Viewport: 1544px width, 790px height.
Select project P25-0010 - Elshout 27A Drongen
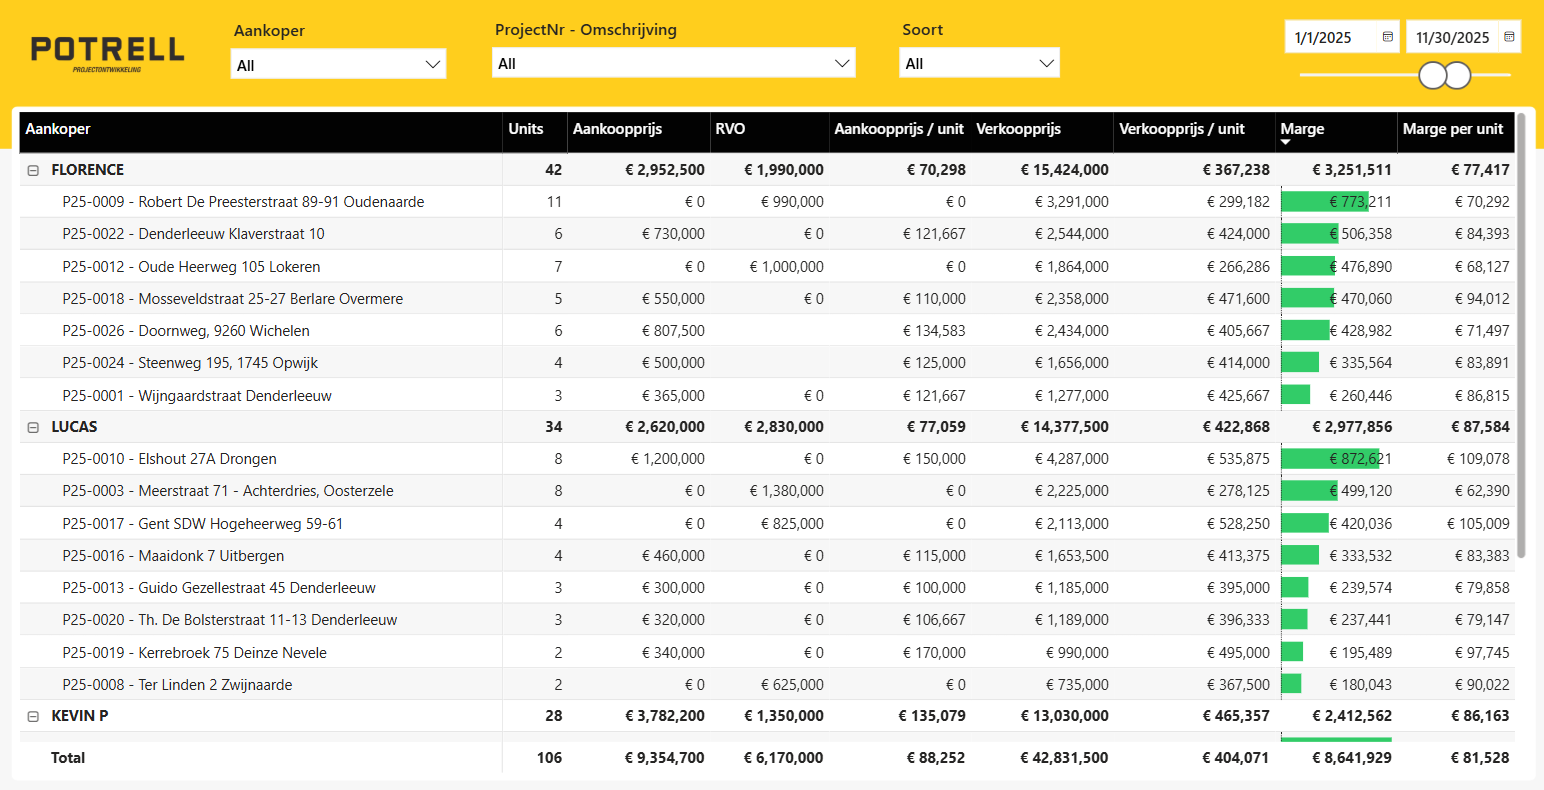click(169, 459)
